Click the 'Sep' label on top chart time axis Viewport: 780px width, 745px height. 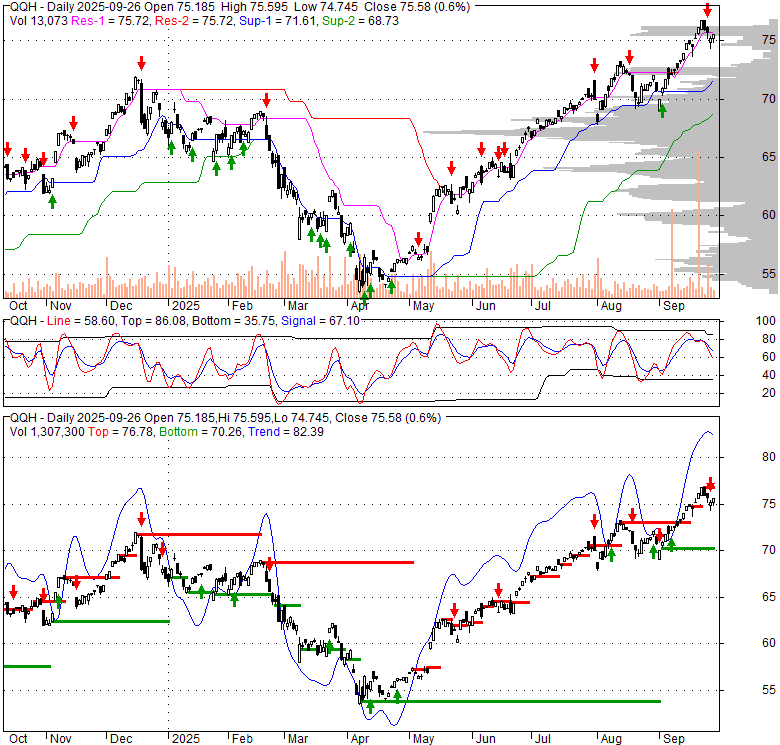coord(674,306)
